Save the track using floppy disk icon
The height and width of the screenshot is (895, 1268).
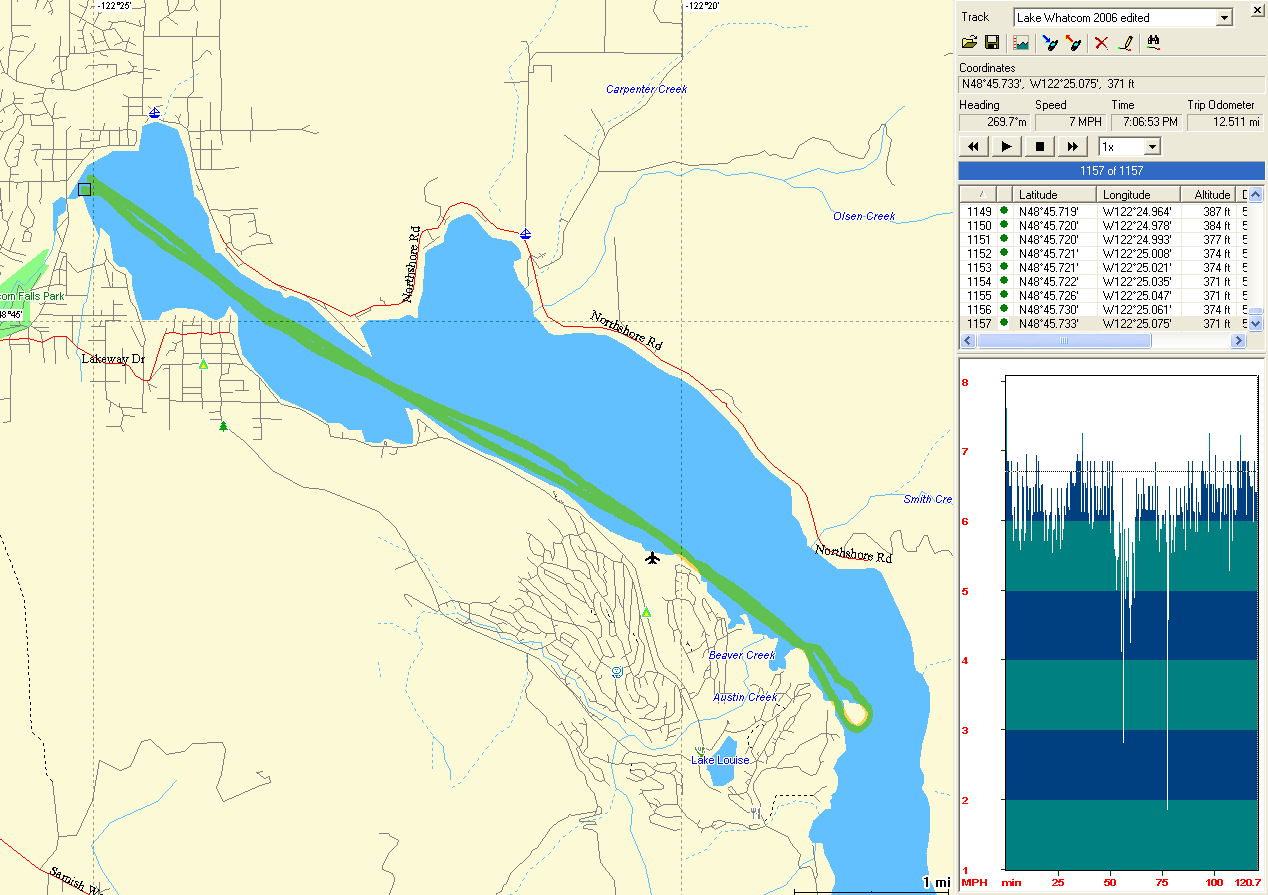tap(992, 43)
